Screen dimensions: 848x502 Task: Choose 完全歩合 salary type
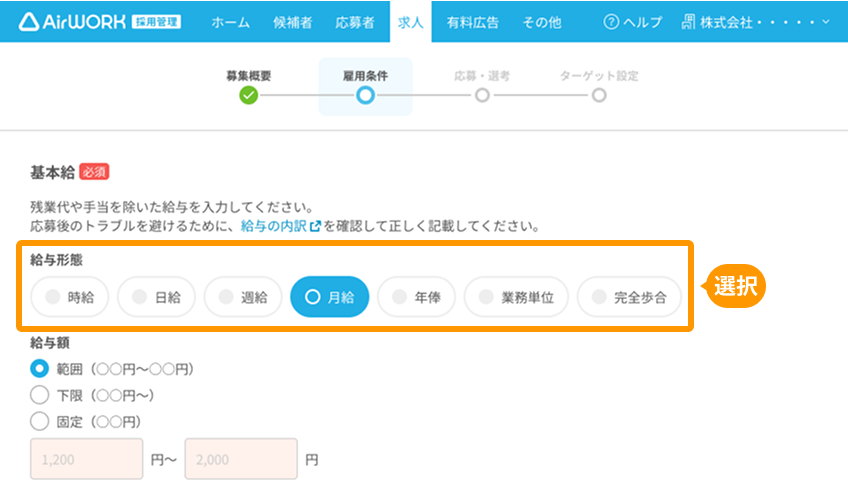[629, 296]
